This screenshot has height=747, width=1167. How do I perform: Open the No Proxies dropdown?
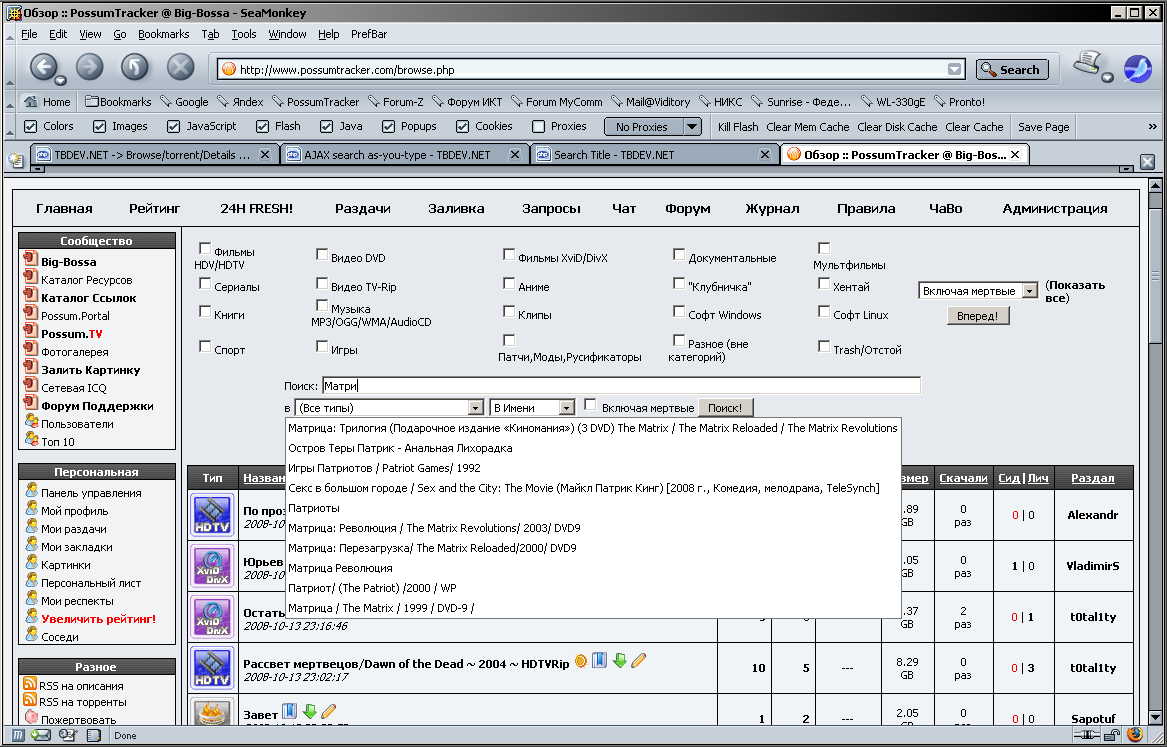pos(692,127)
